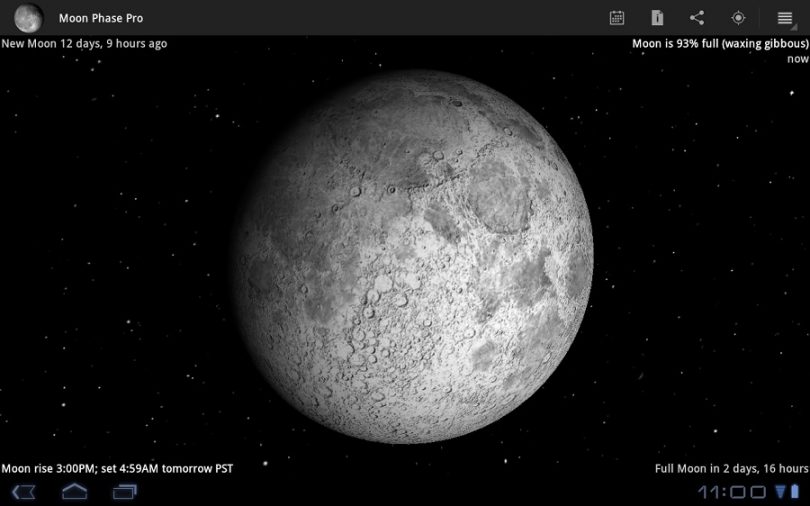Tap the system clock showing 11:00
This screenshot has height=506, width=810.
pos(731,491)
